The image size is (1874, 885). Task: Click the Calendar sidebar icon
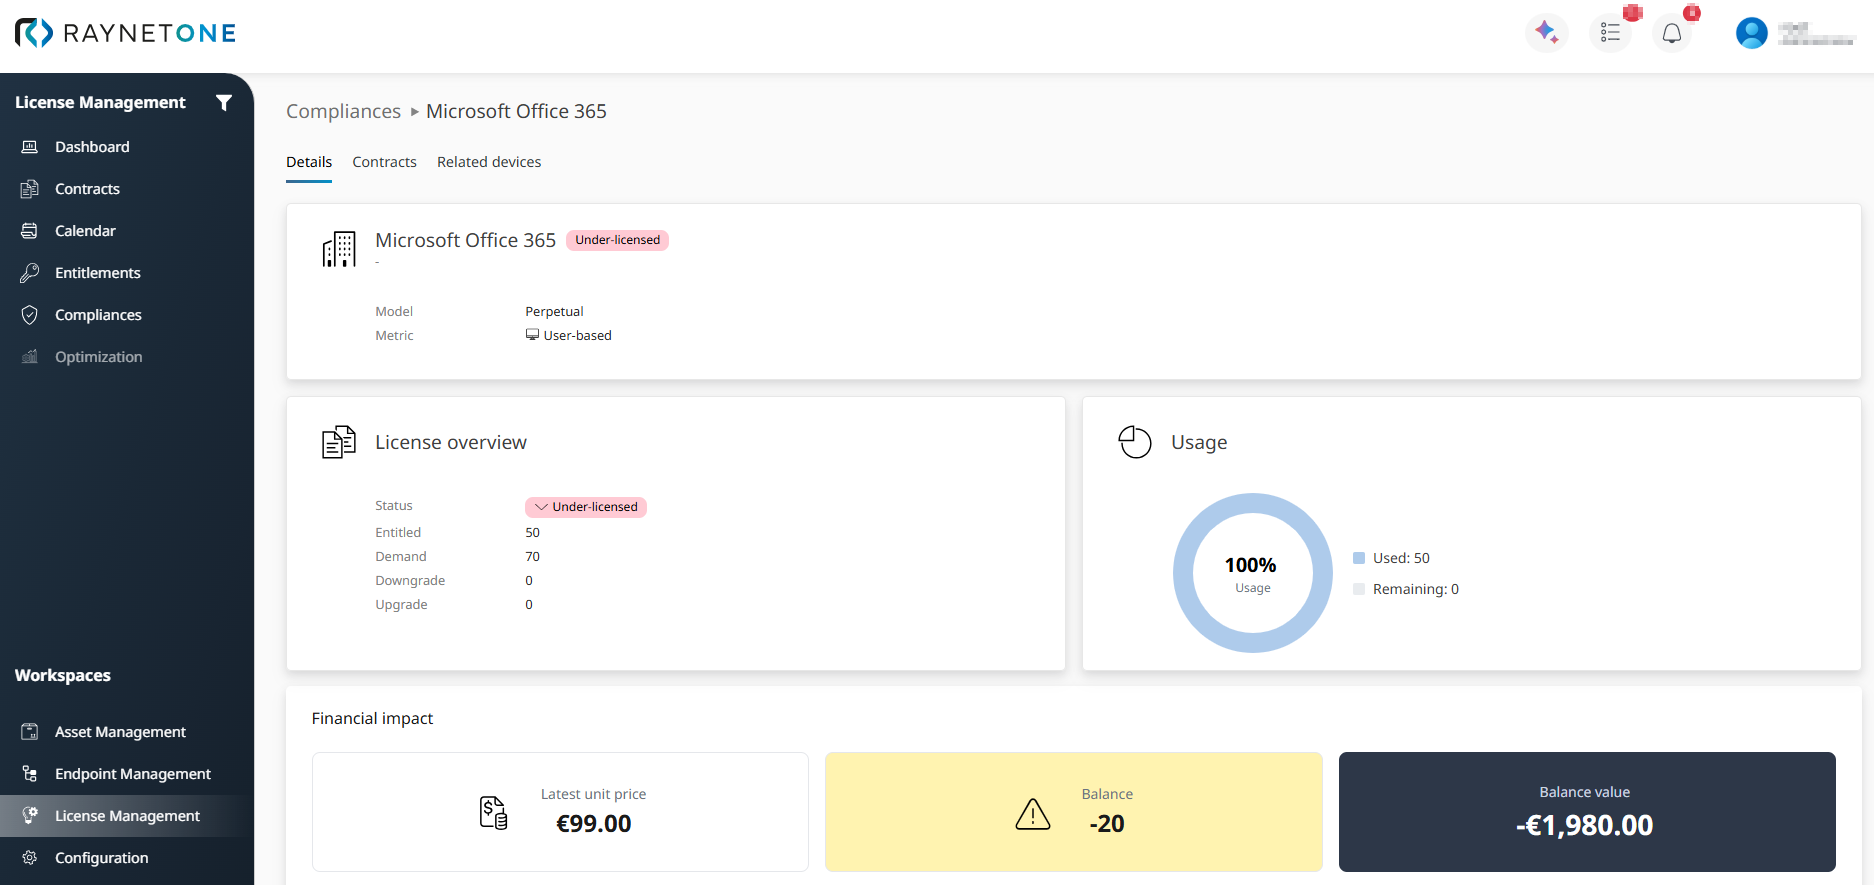30,231
